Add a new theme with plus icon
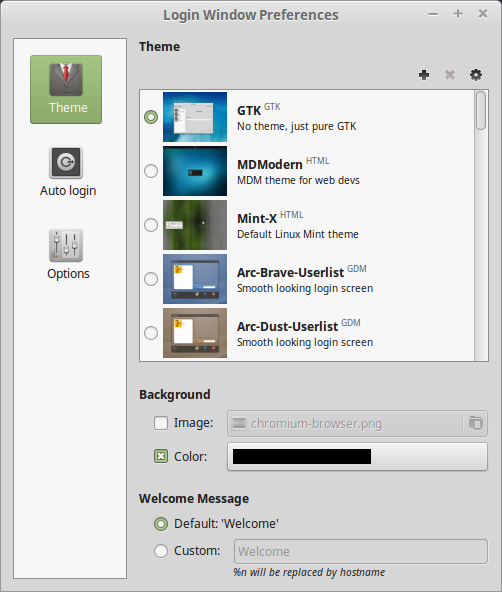 [424, 75]
